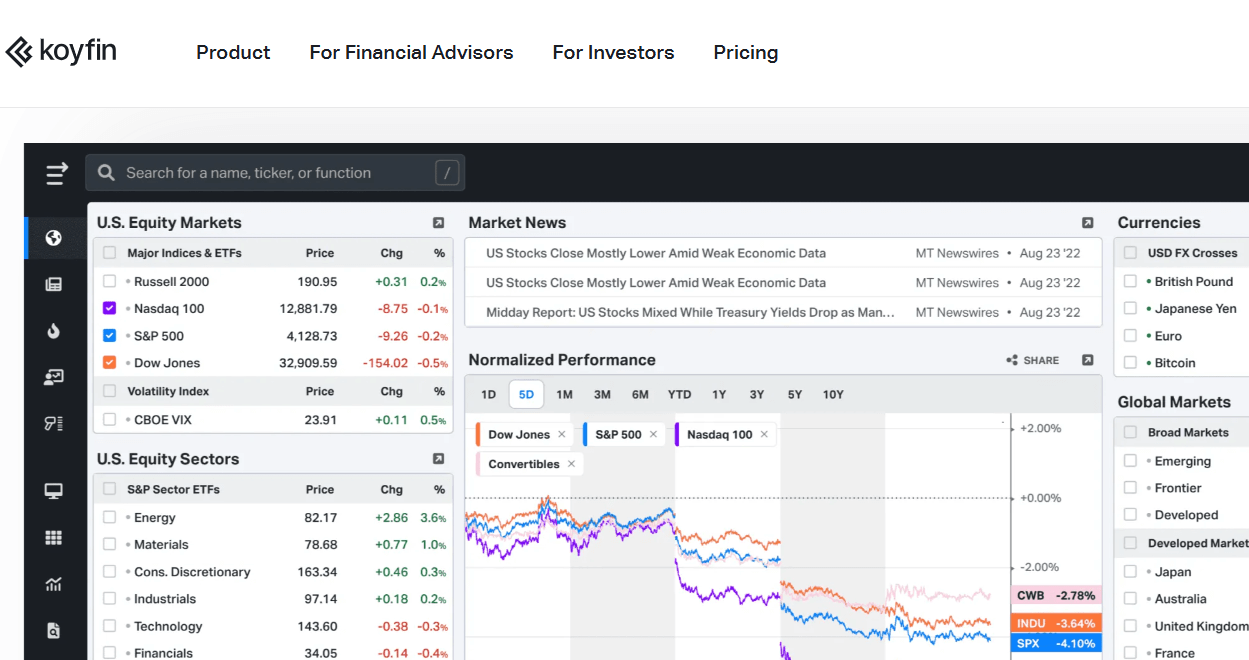This screenshot has width=1249, height=660.
Task: Uncheck the Nasdaq 100 checkbox
Action: [x=109, y=309]
